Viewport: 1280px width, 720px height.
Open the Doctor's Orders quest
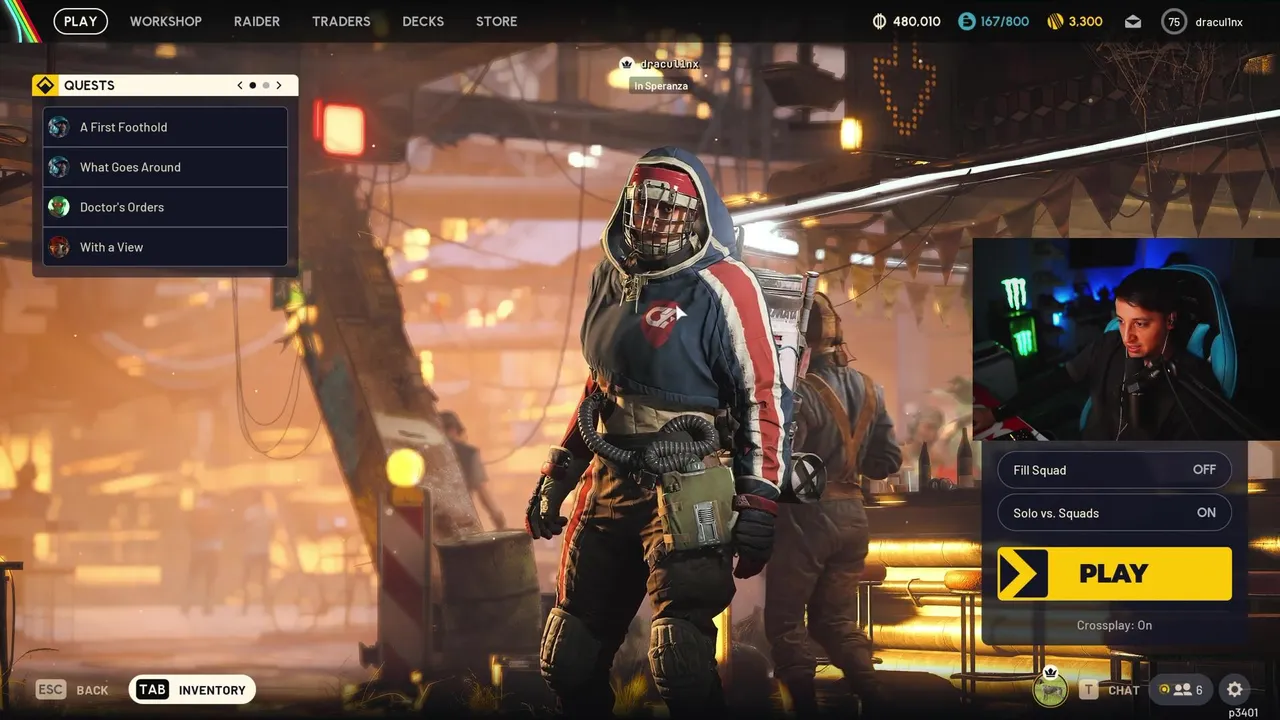coord(165,207)
